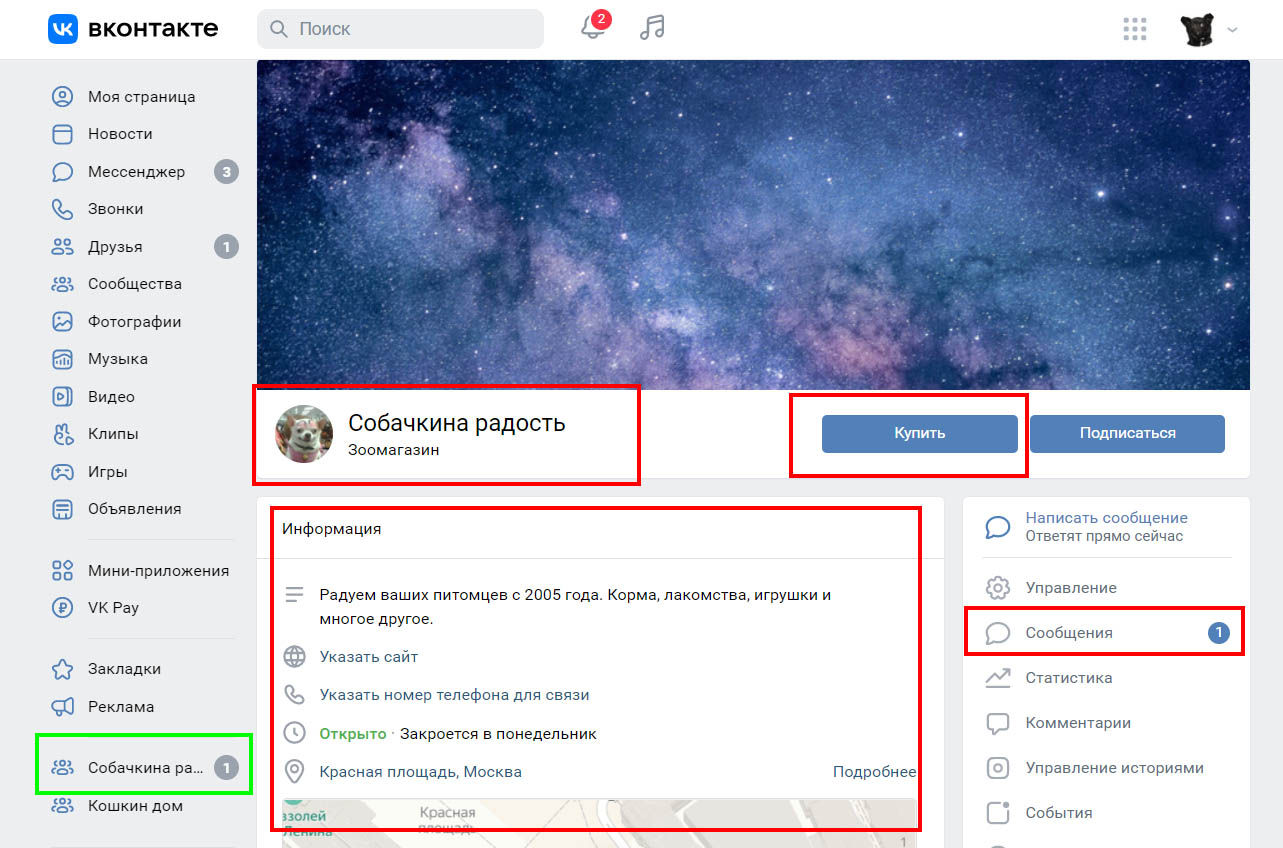Click the Мессенджер unread badge 3

coord(226,172)
